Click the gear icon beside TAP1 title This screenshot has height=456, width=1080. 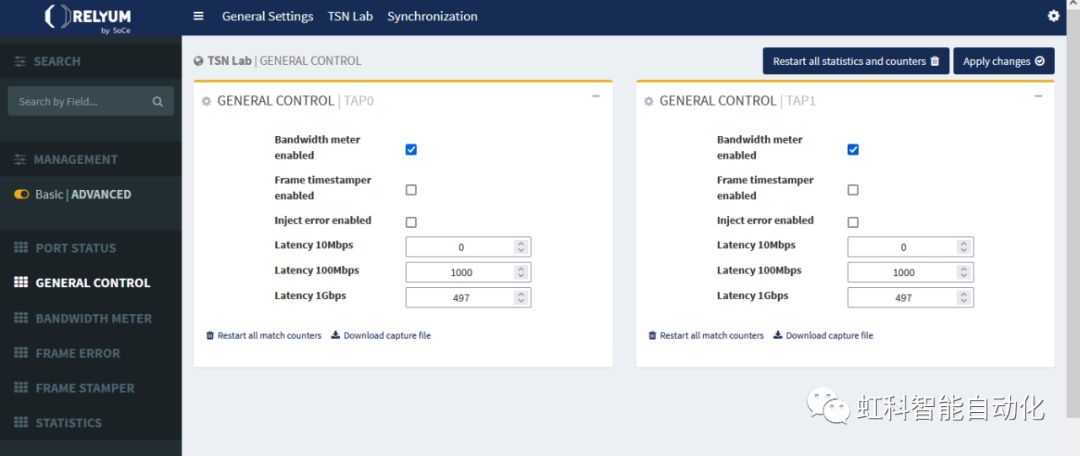(x=648, y=102)
